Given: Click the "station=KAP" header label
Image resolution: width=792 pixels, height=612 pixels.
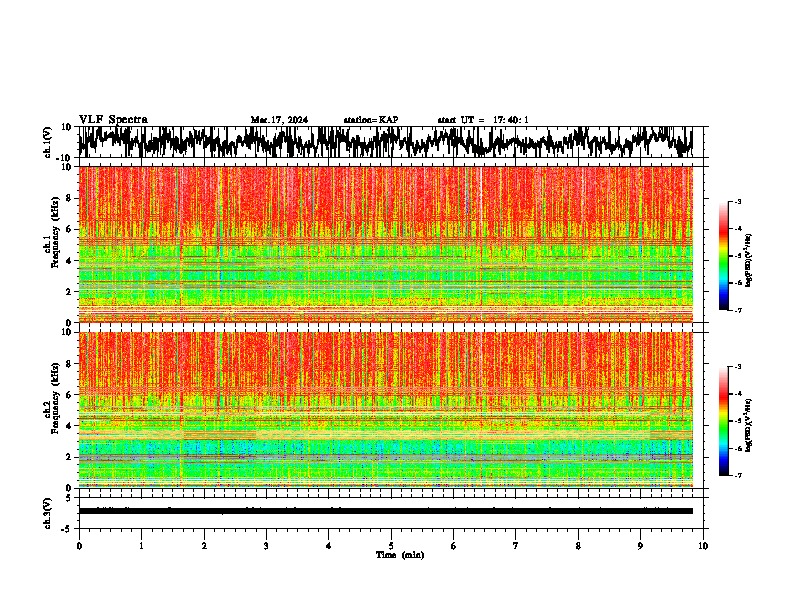Looking at the screenshot, I should click(371, 120).
